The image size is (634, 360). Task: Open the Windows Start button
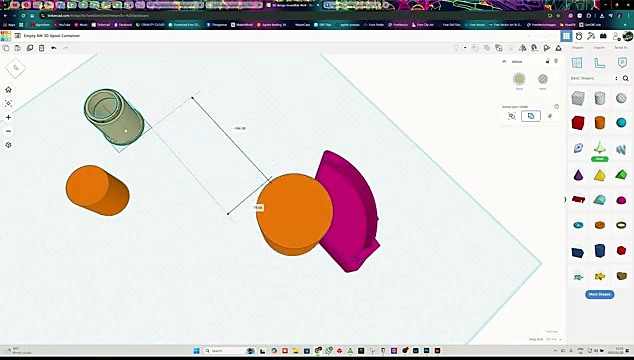[197, 351]
